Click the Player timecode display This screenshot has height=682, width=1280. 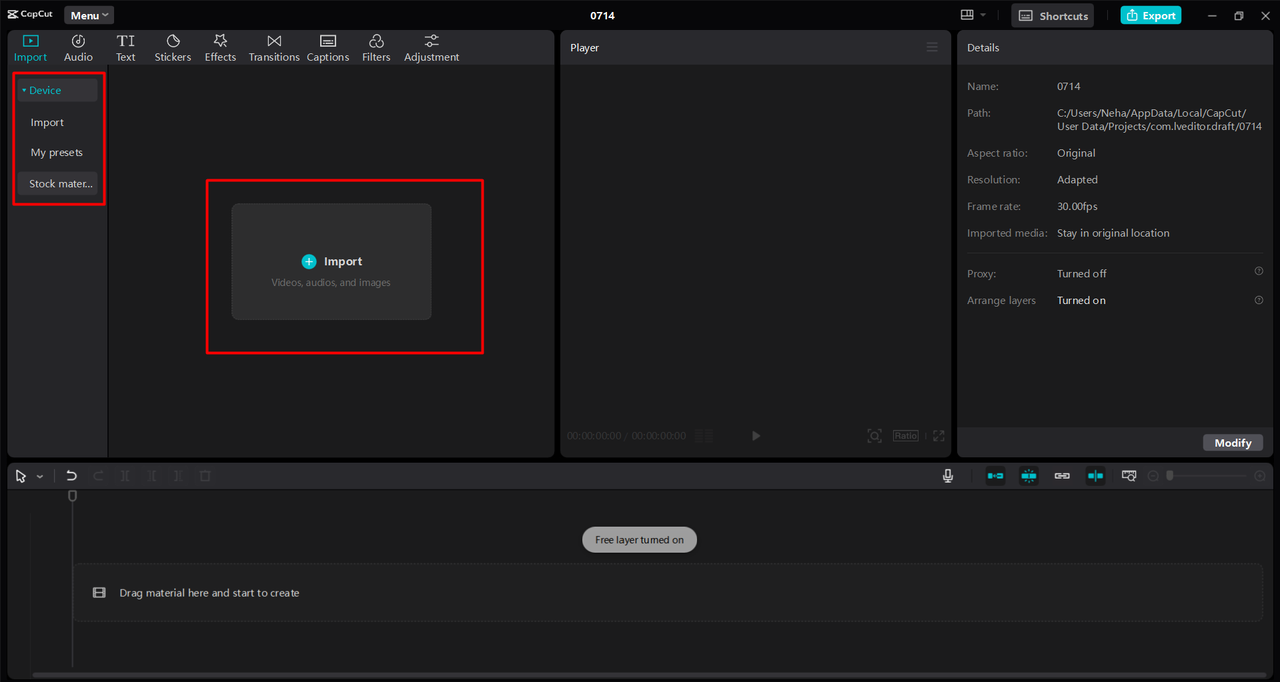coord(626,436)
